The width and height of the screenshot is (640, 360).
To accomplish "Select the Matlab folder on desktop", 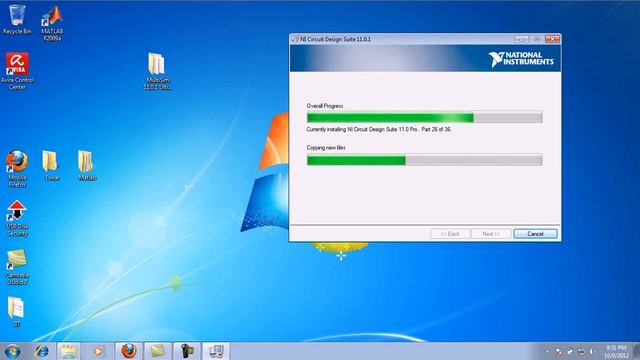I will [x=87, y=166].
